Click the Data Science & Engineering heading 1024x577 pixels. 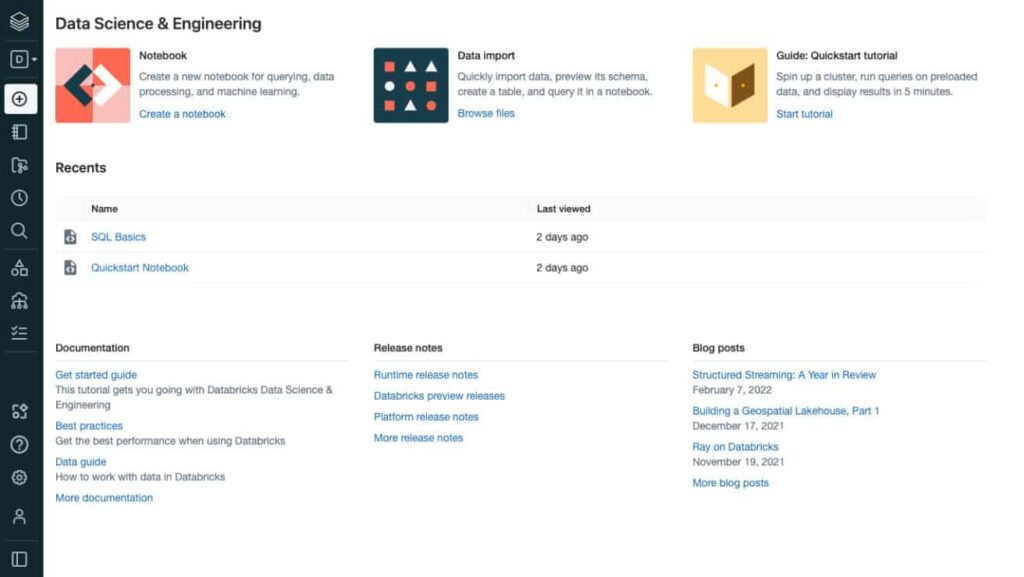coord(158,23)
